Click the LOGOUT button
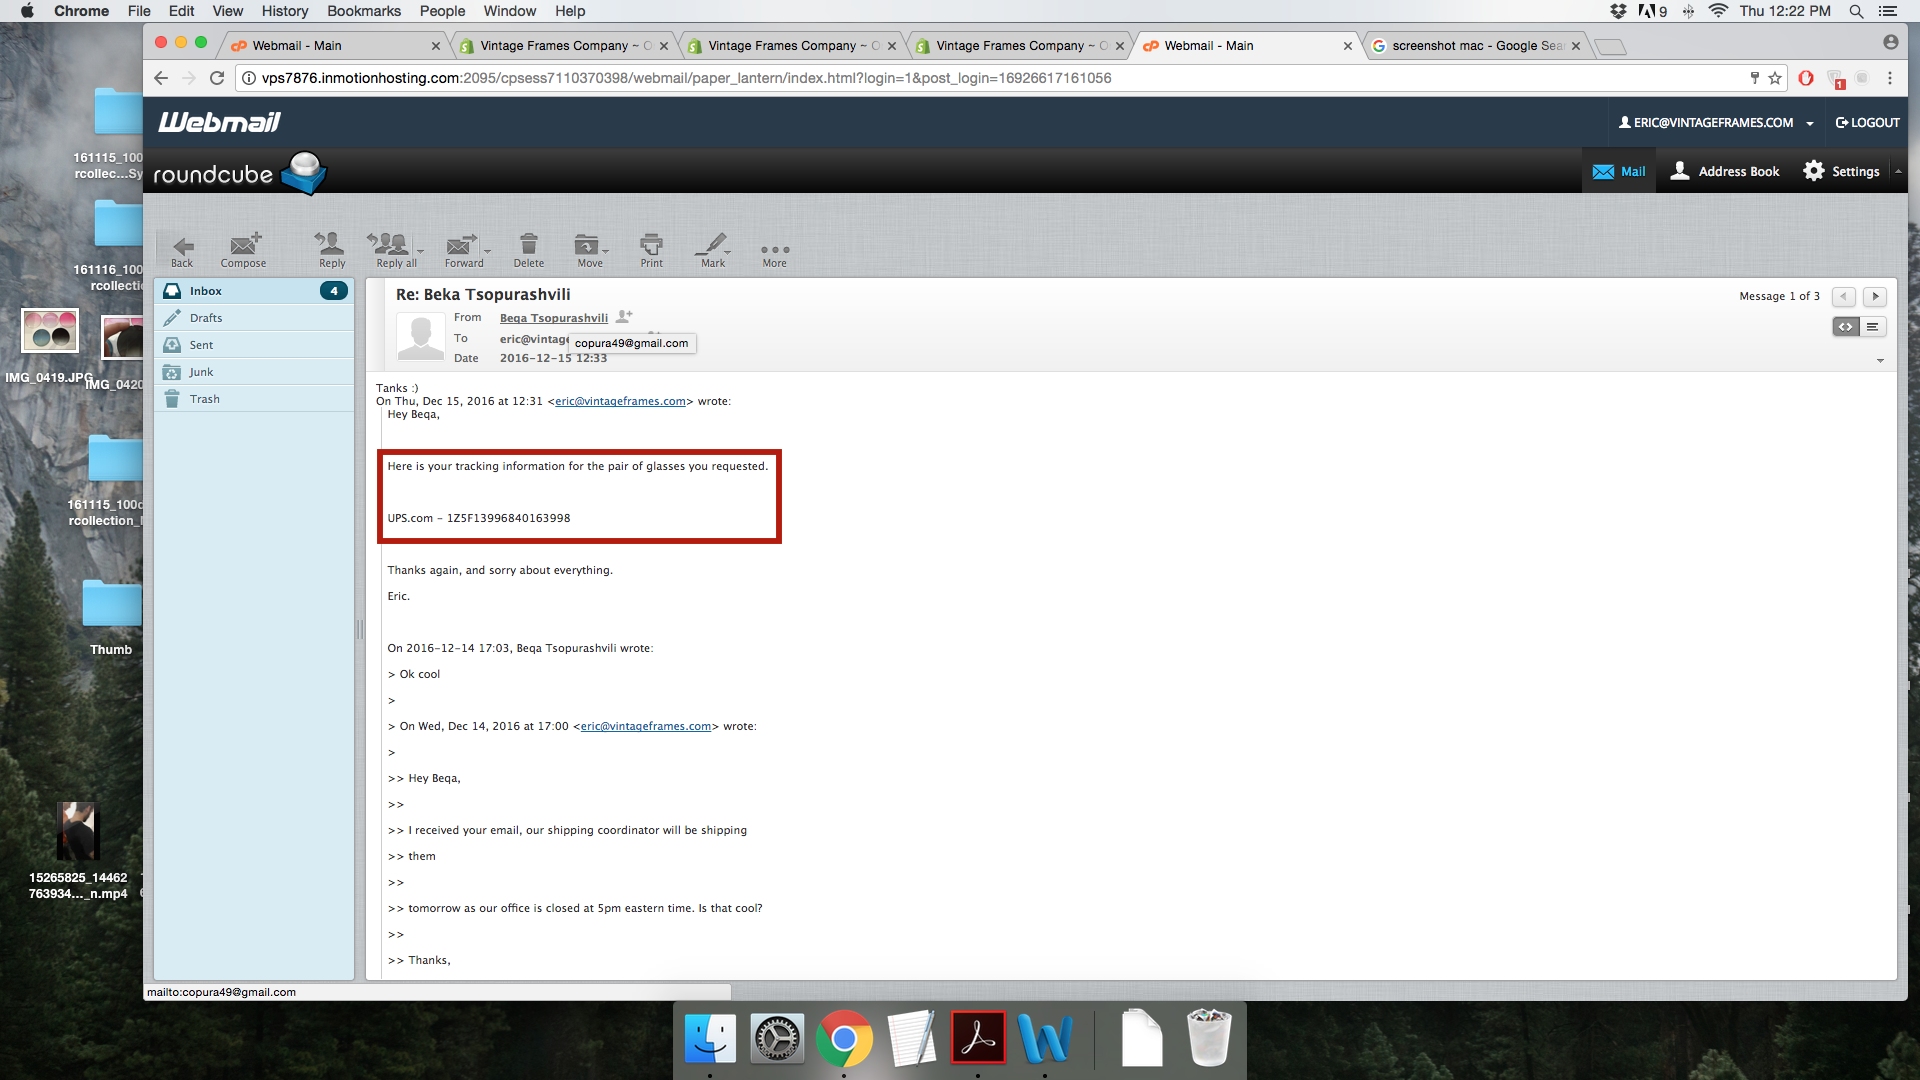Screen dimensions: 1920x1080 pos(1867,123)
